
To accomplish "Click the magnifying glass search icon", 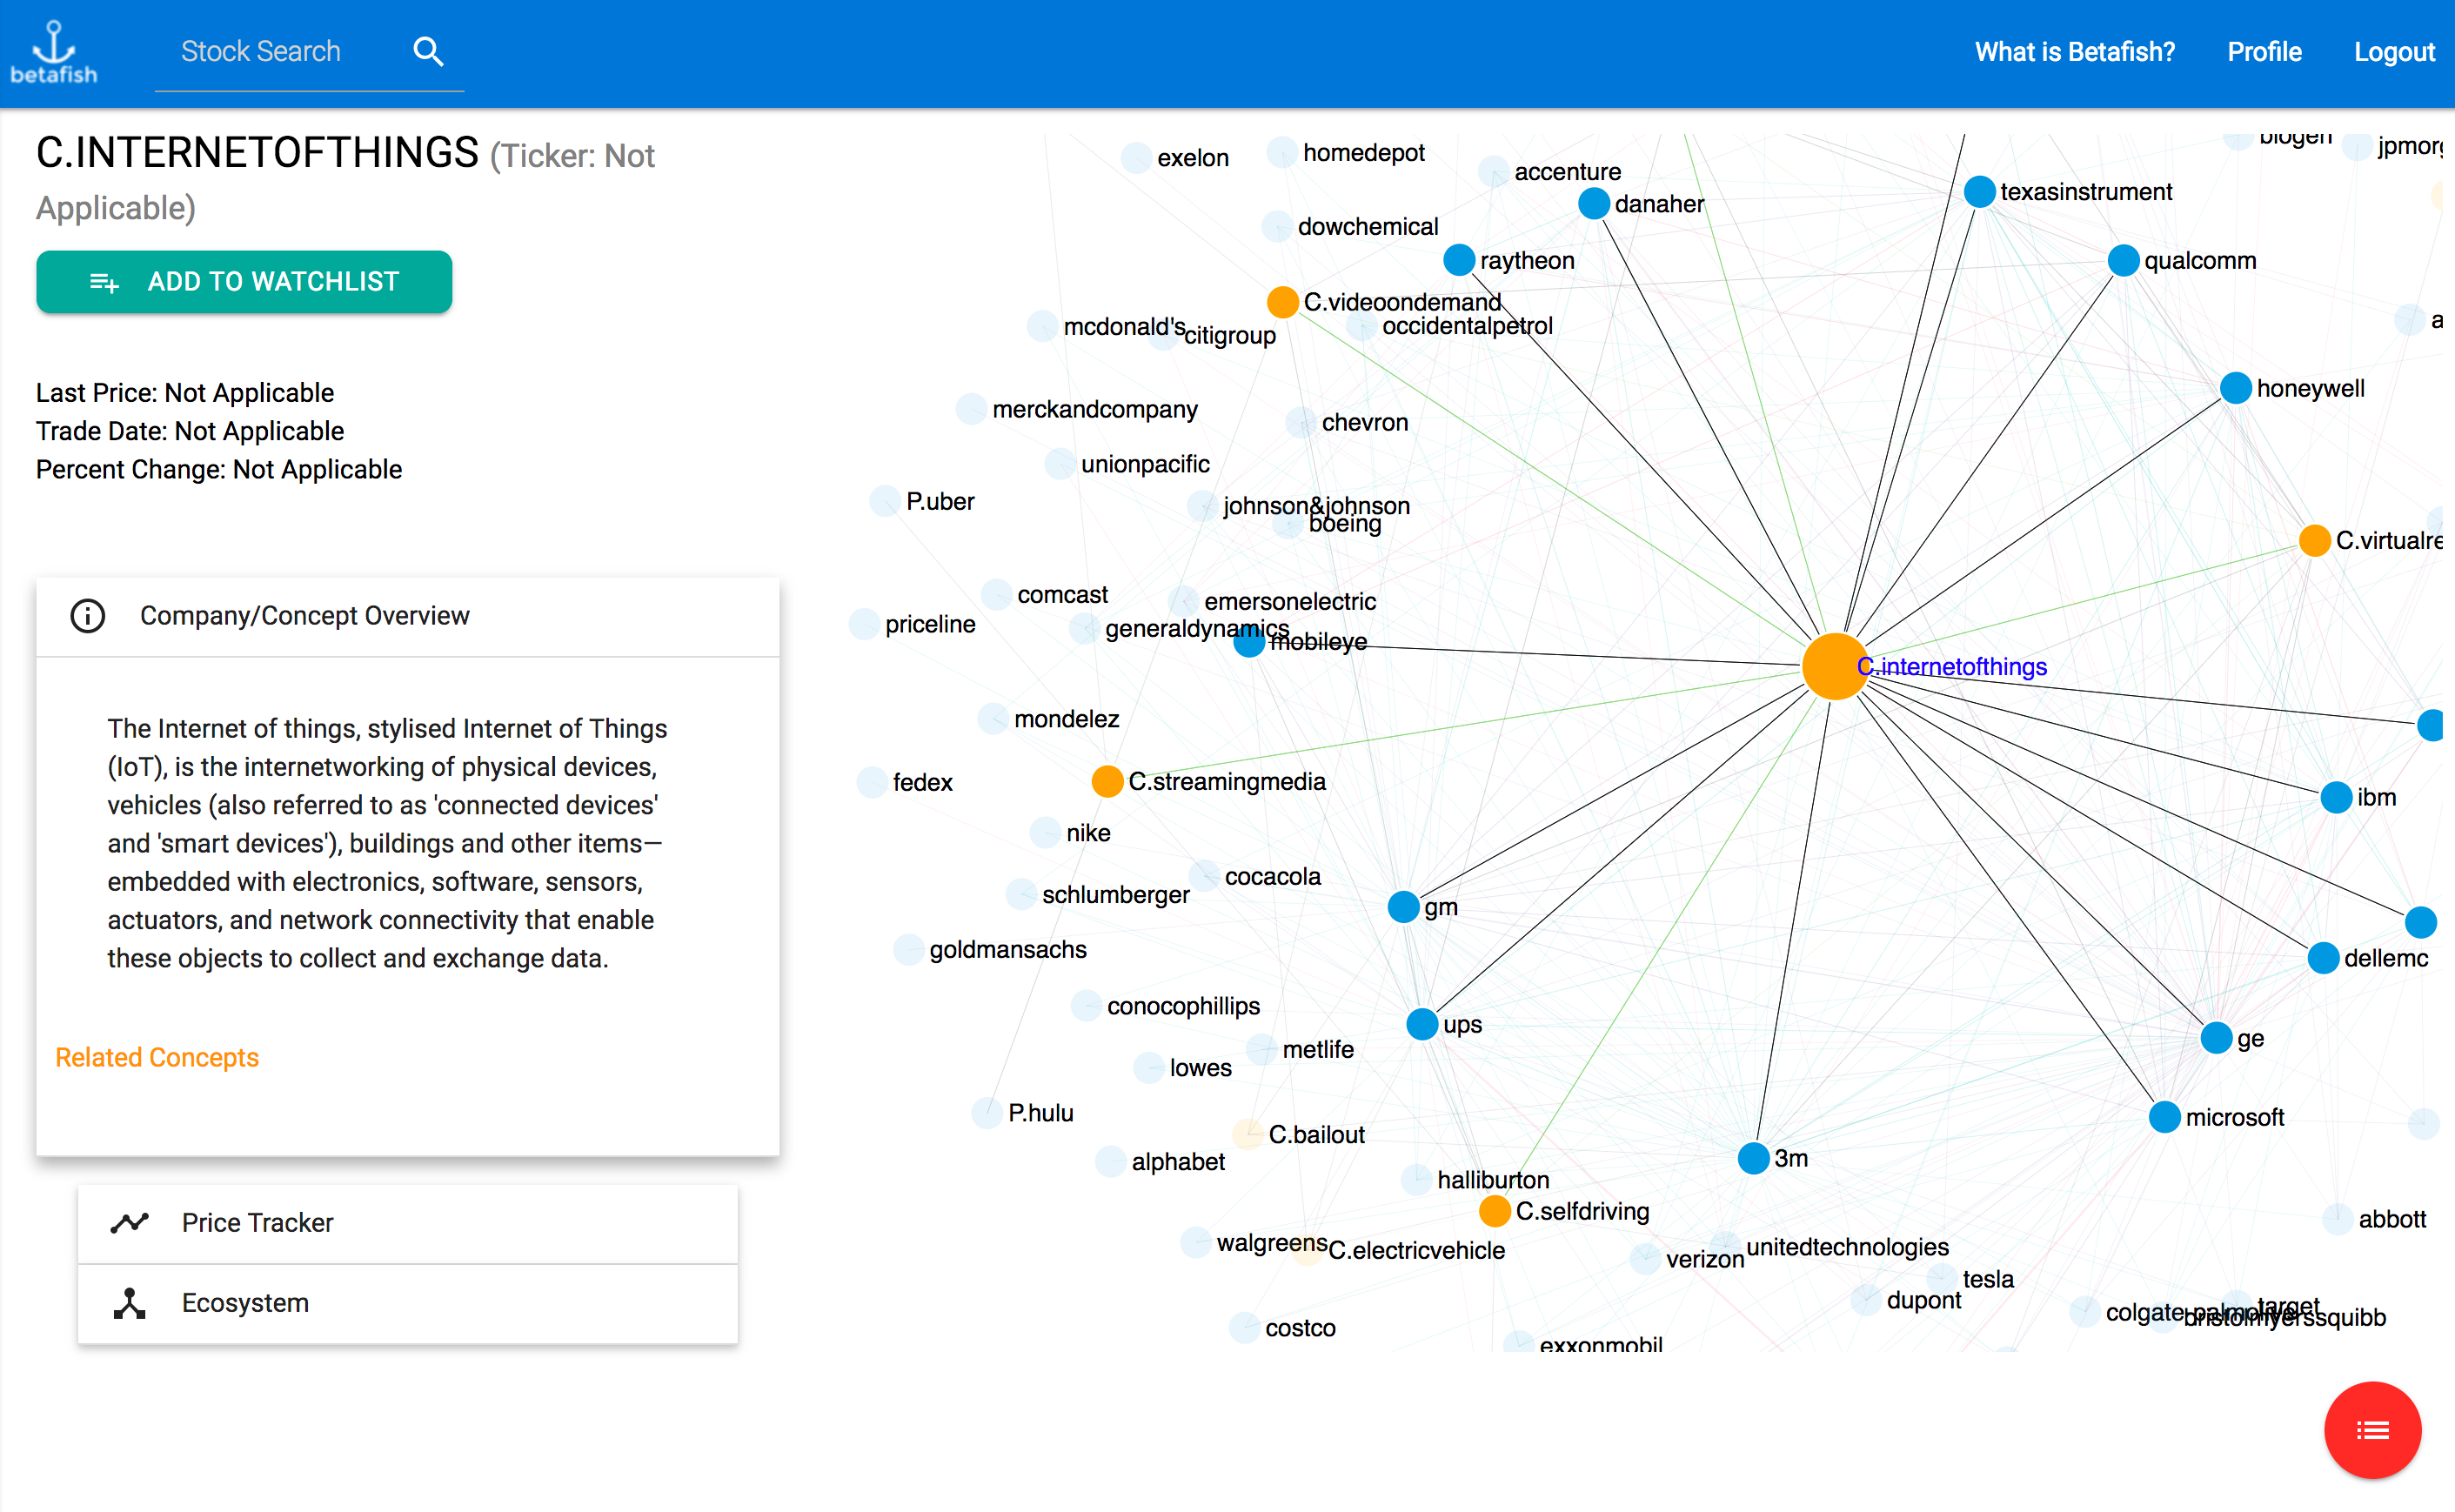I will (x=428, y=52).
